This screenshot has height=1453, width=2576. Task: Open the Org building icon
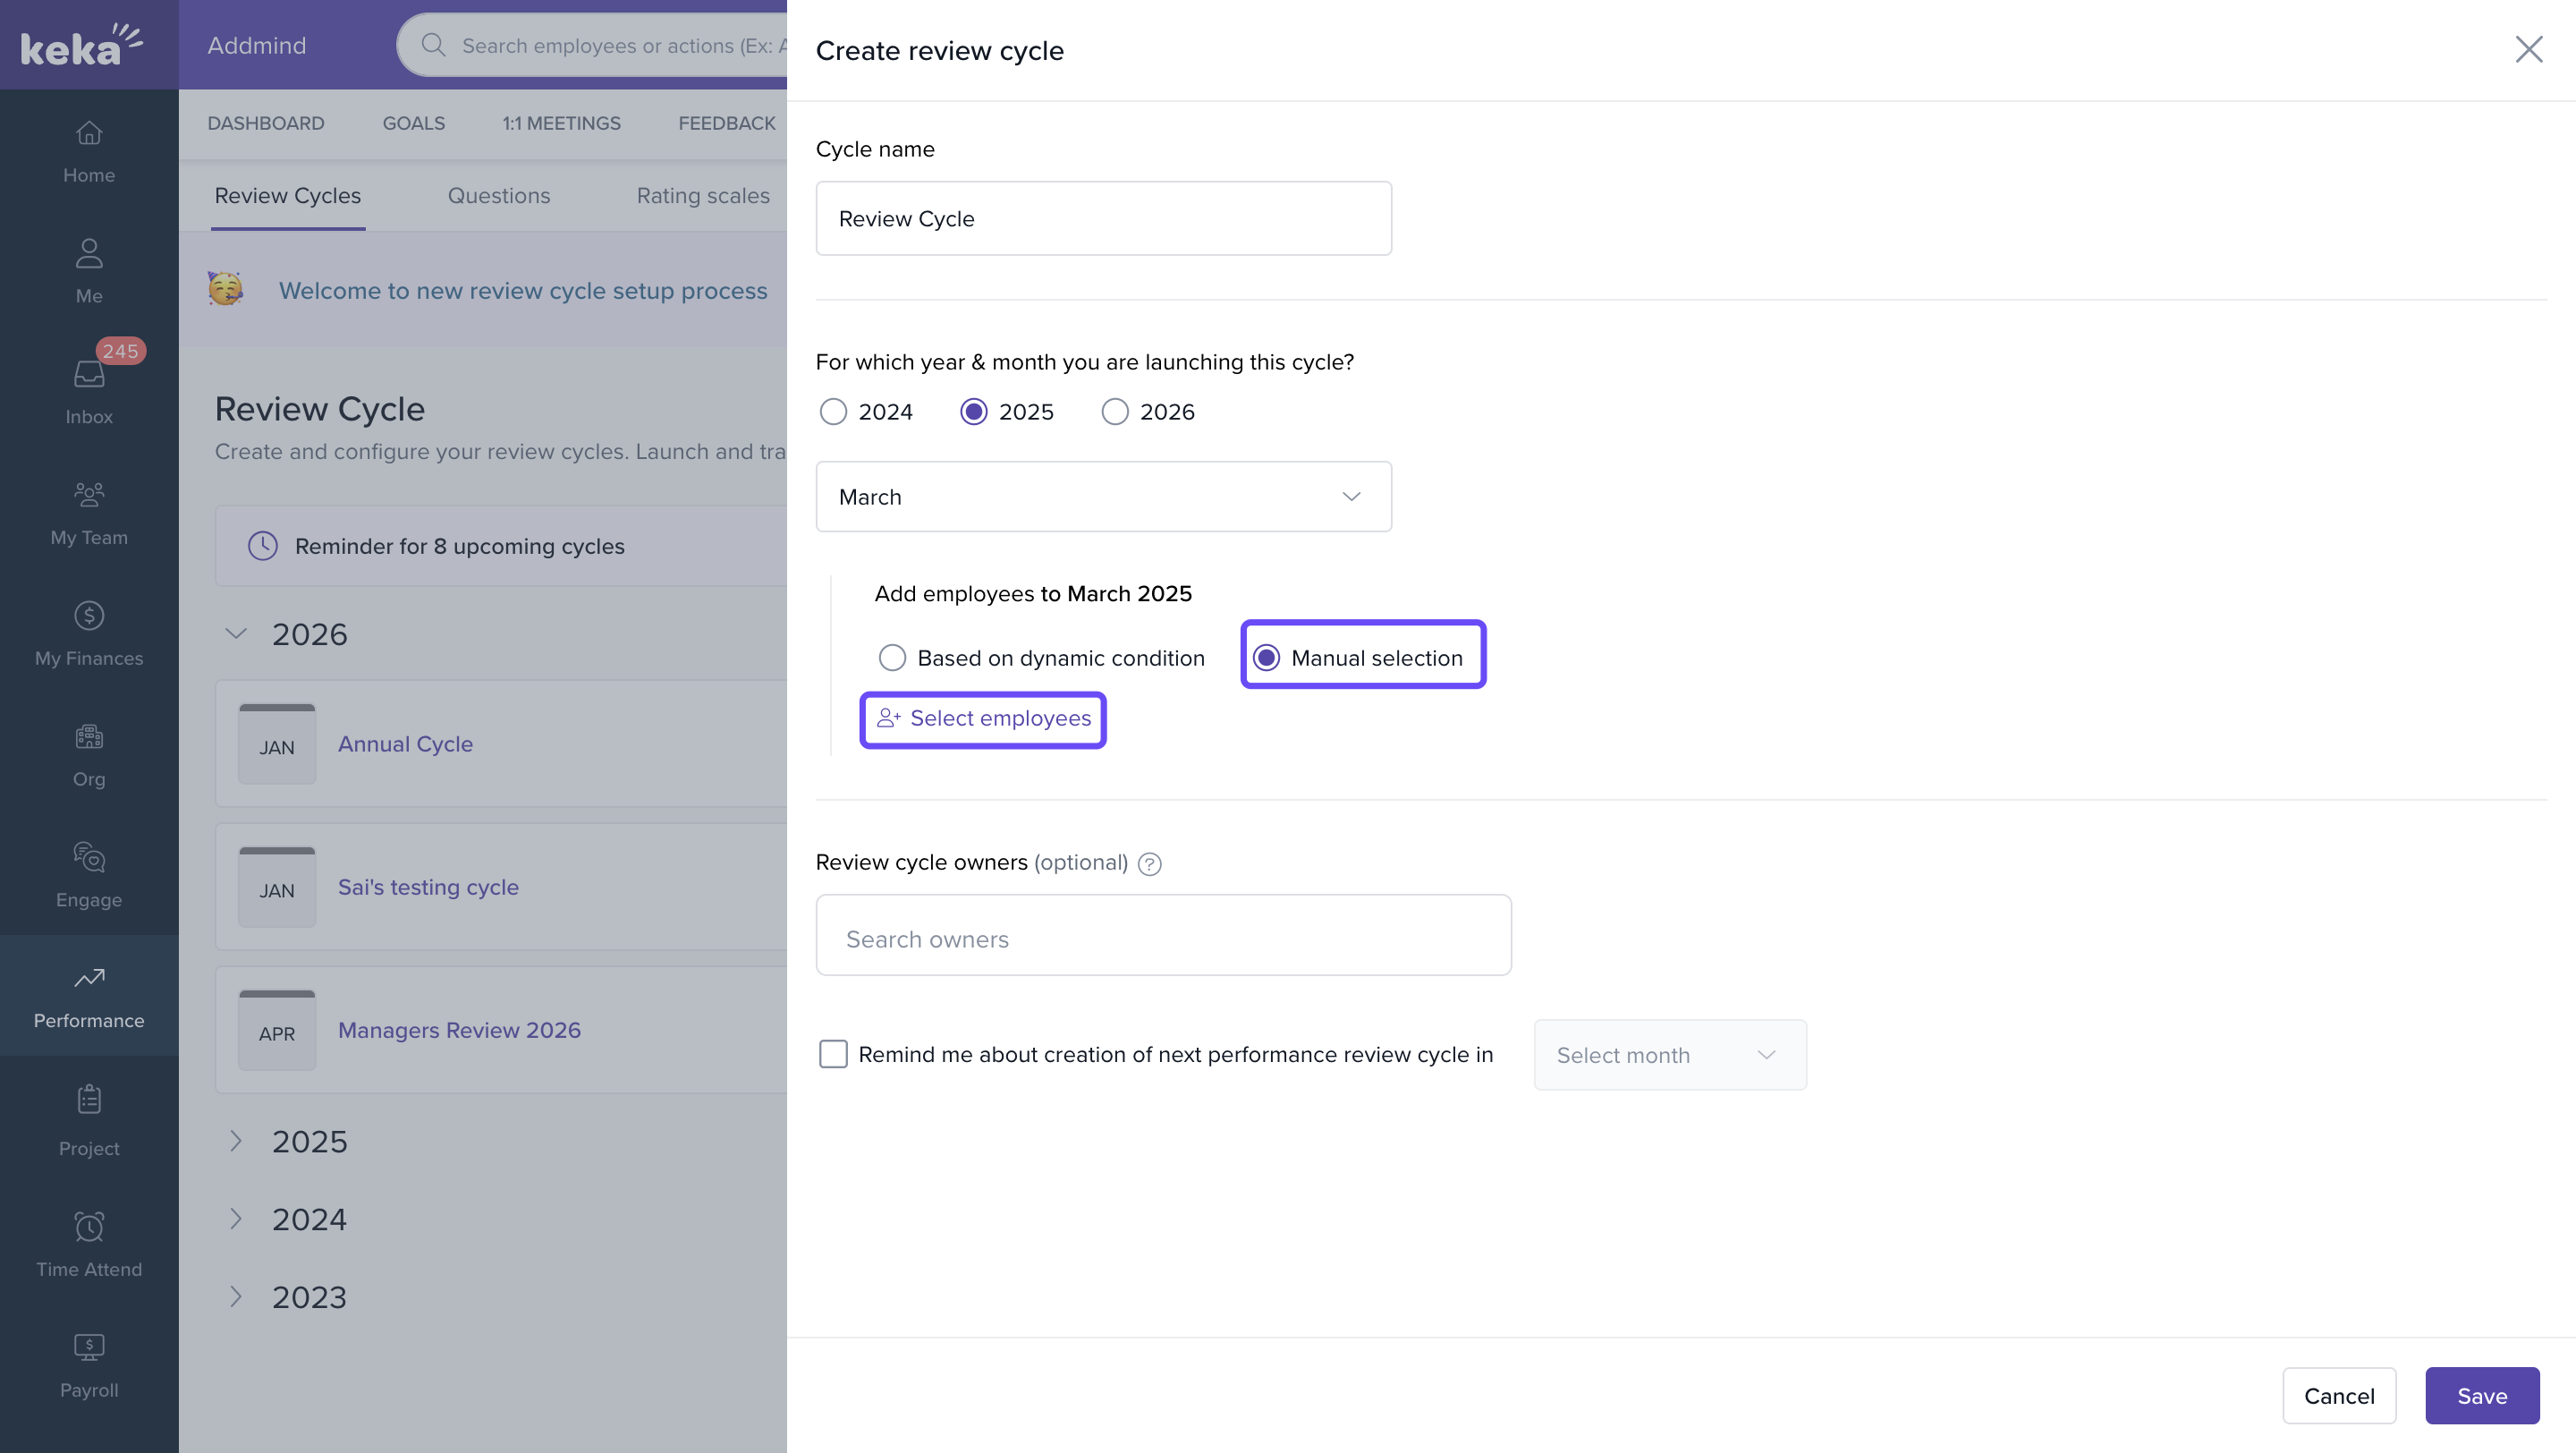89,737
